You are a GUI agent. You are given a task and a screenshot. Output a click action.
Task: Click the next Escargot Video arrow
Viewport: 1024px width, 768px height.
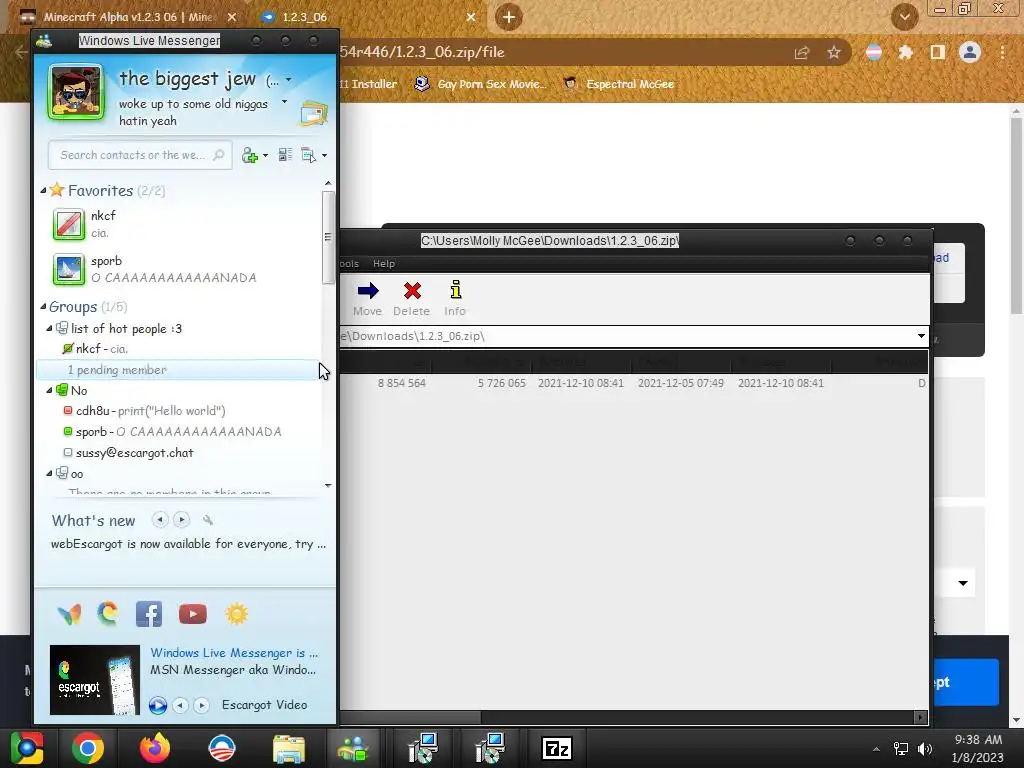point(202,705)
